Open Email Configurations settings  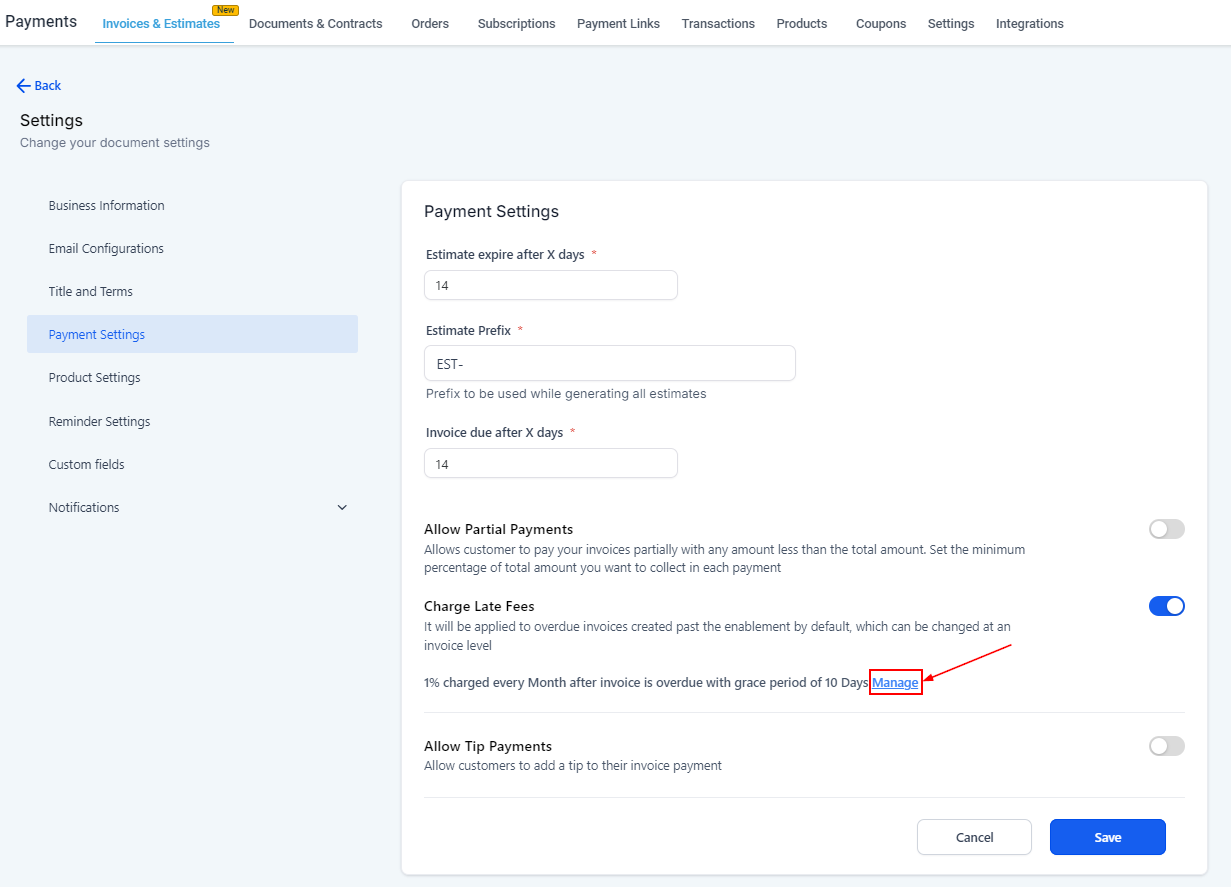106,249
